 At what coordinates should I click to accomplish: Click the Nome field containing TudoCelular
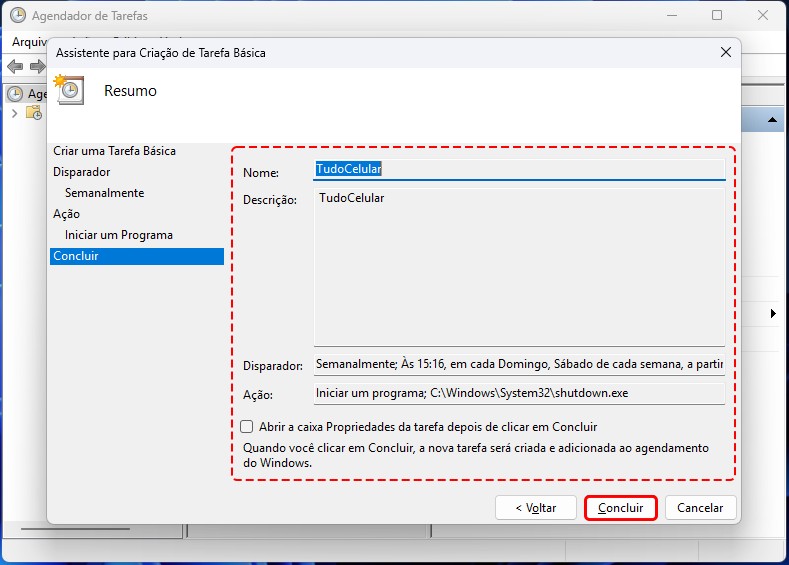(519, 170)
